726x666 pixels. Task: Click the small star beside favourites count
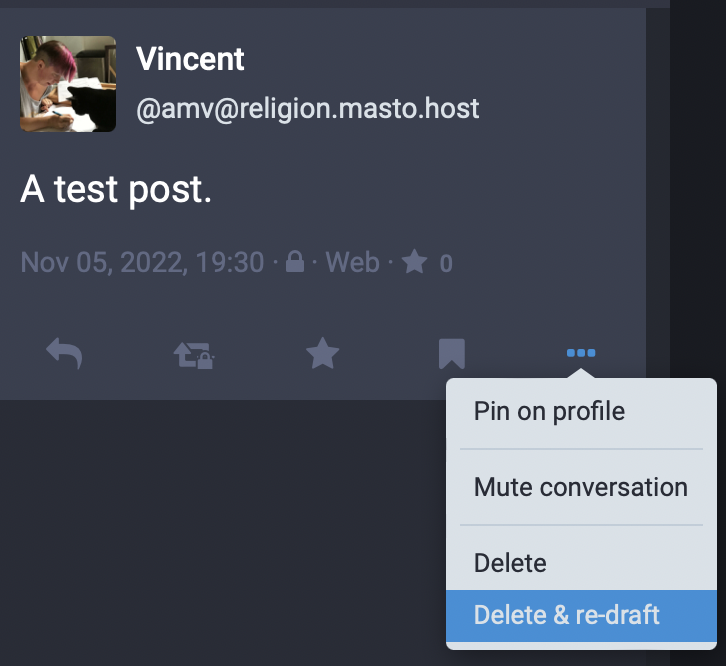(x=414, y=263)
